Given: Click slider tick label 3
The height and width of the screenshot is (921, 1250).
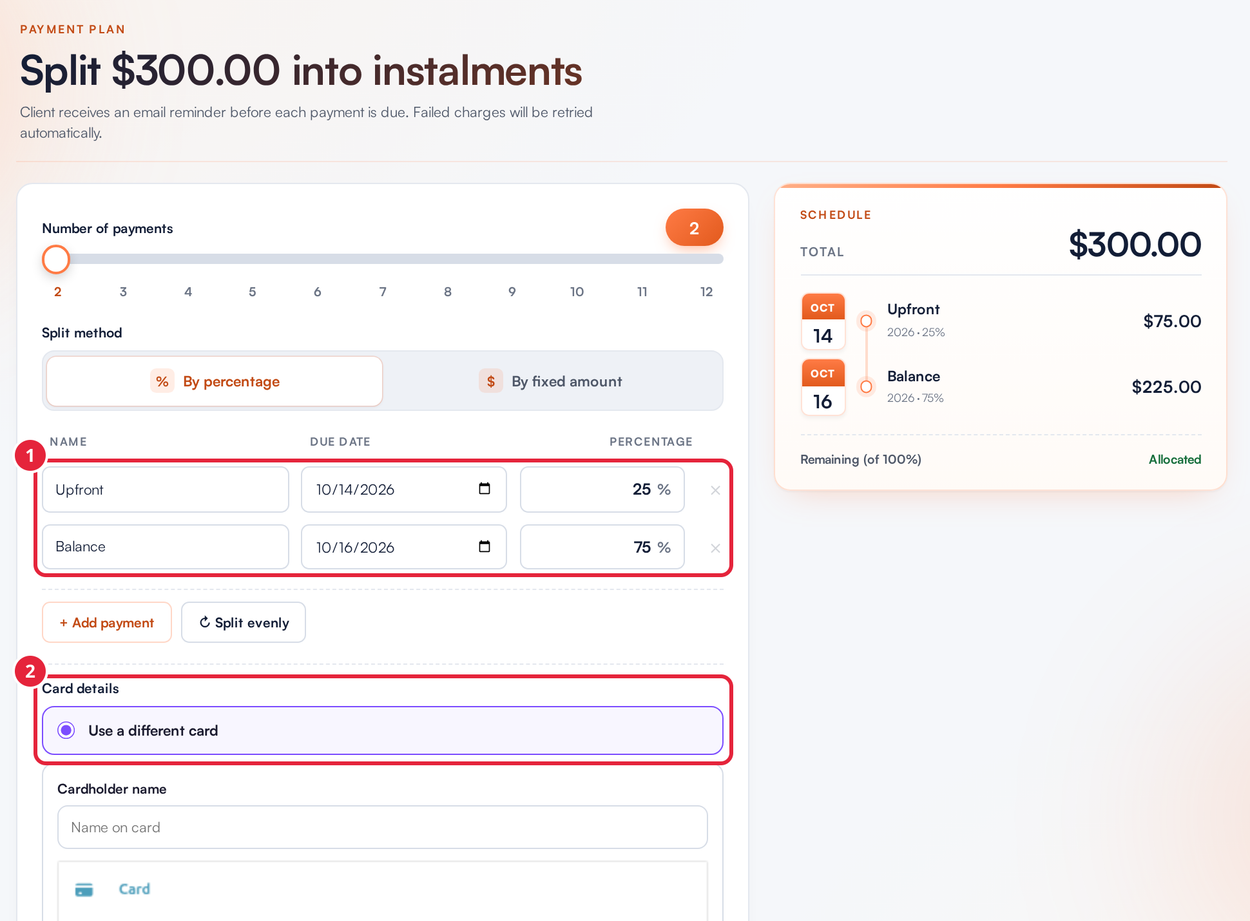Looking at the screenshot, I should pyautogui.click(x=123, y=292).
